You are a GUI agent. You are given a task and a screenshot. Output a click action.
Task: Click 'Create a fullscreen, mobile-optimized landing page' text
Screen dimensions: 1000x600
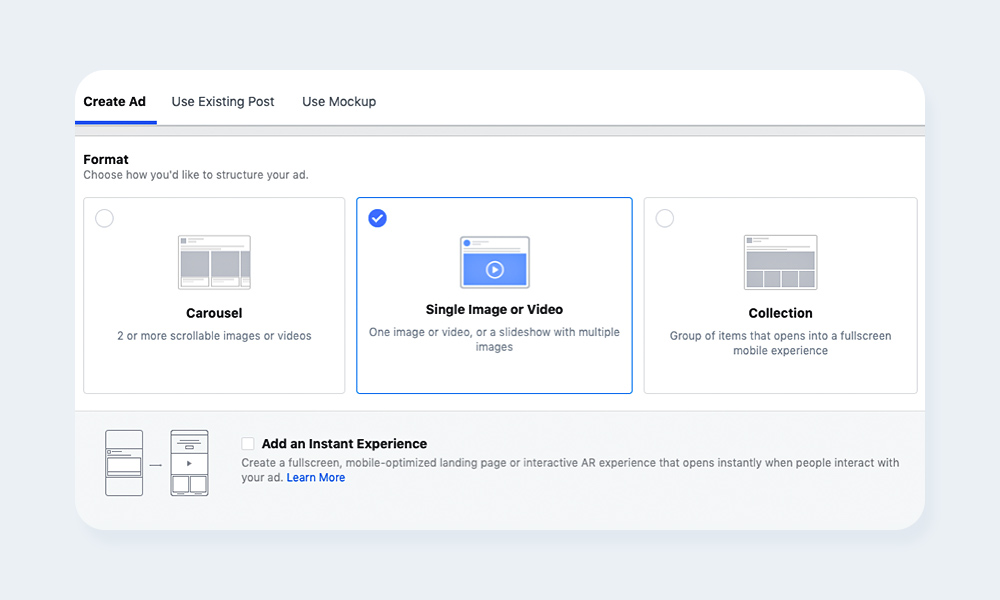coord(570,470)
